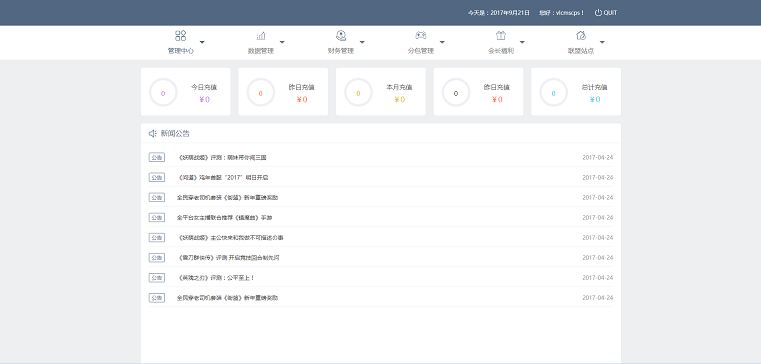This screenshot has height=364, width=761.
Task: Open the 《英魂之刃》评测 announcement
Action: (216, 278)
